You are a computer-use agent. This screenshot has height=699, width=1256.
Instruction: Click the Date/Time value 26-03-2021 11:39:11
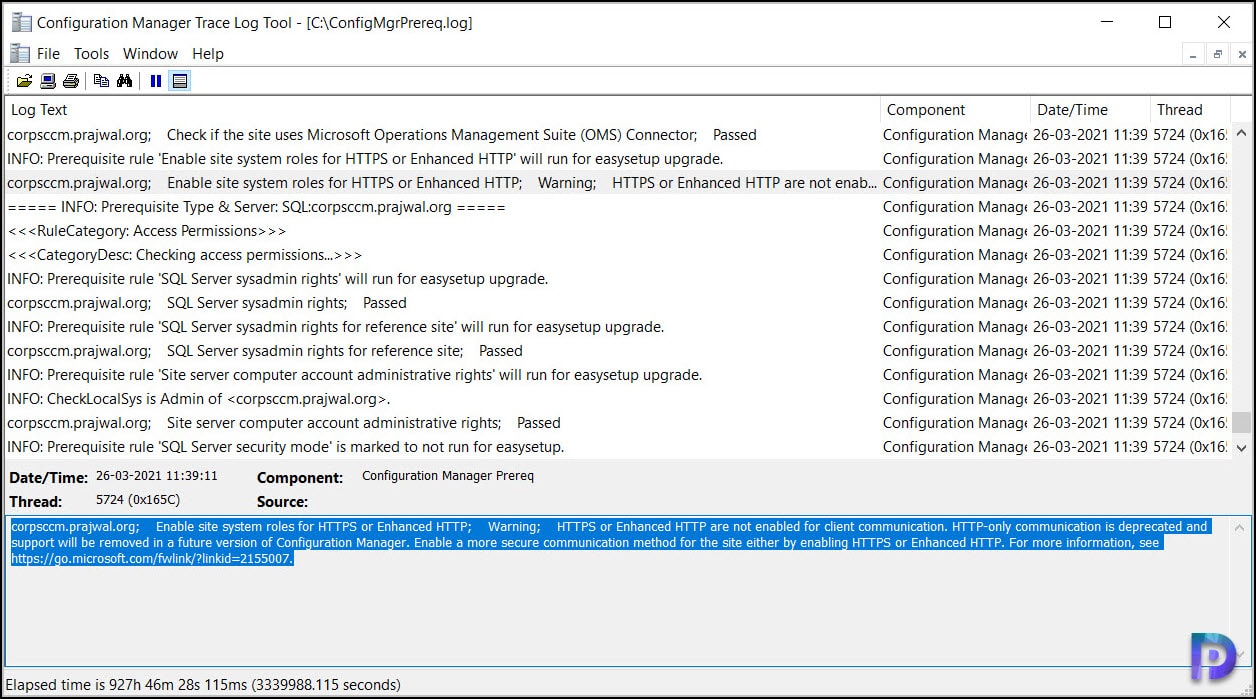pyautogui.click(x=157, y=476)
